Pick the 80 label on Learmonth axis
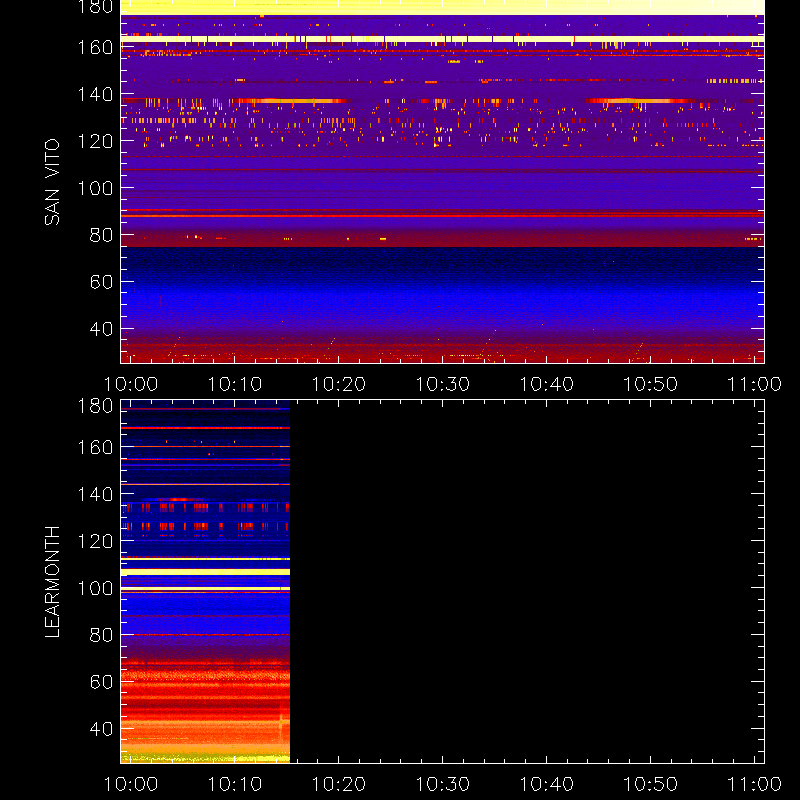800x800 pixels. (101, 635)
